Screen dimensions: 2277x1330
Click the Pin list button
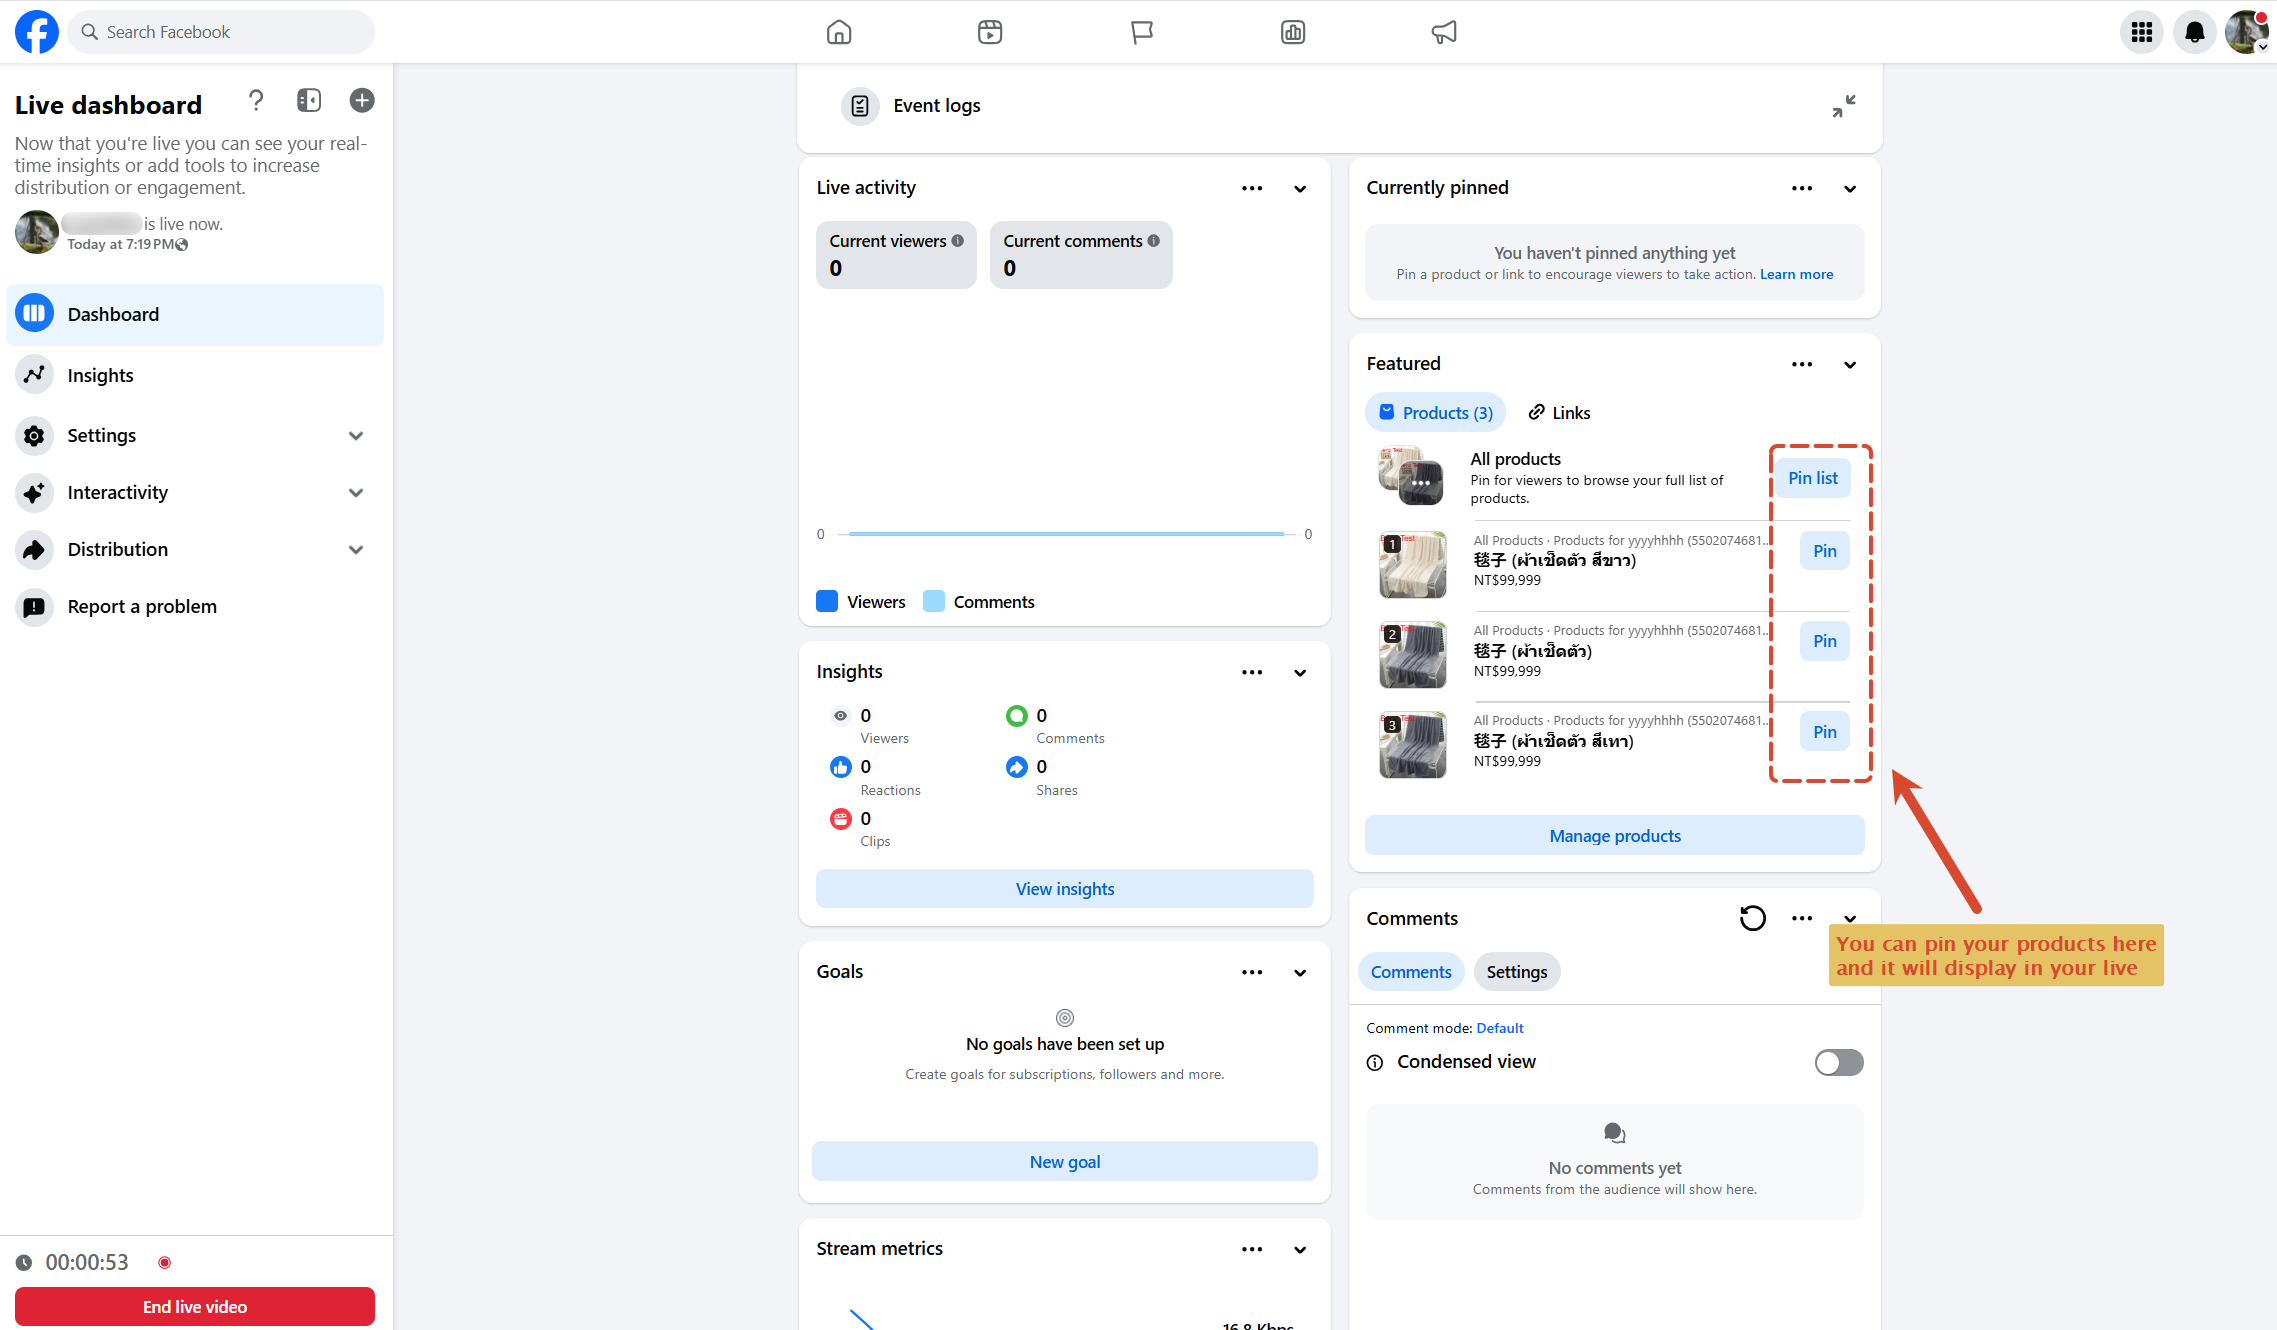[x=1812, y=478]
